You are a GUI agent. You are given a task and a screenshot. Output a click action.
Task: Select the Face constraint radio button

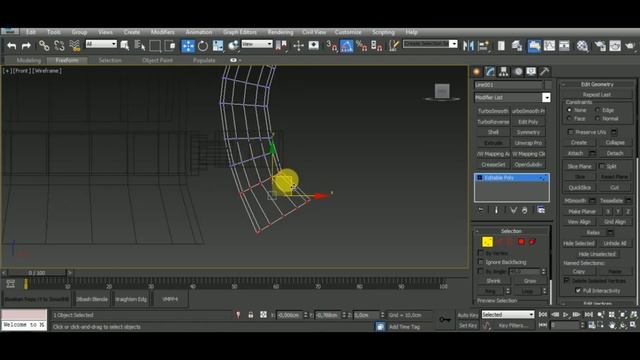569,118
